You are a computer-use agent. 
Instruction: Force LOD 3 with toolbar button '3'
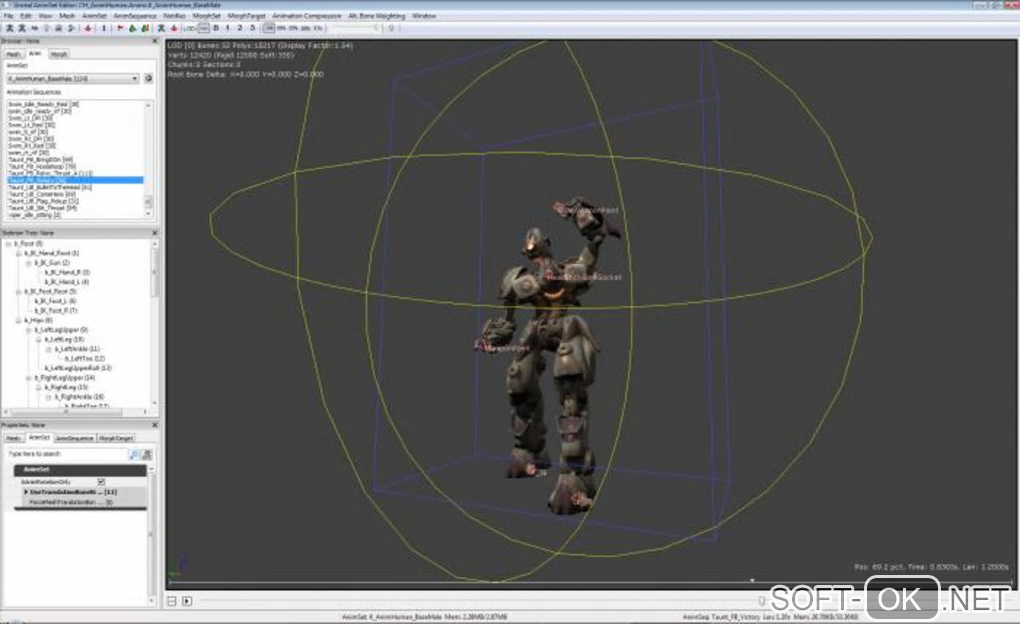252,28
